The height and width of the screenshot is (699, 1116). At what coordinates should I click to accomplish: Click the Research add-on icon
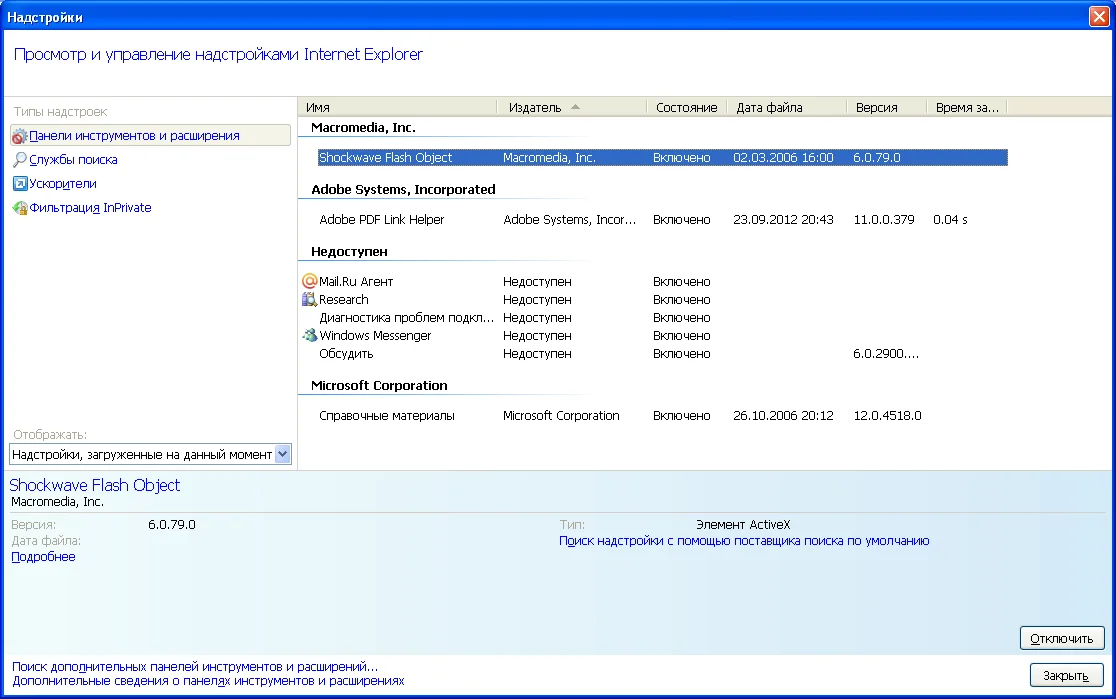(x=309, y=300)
